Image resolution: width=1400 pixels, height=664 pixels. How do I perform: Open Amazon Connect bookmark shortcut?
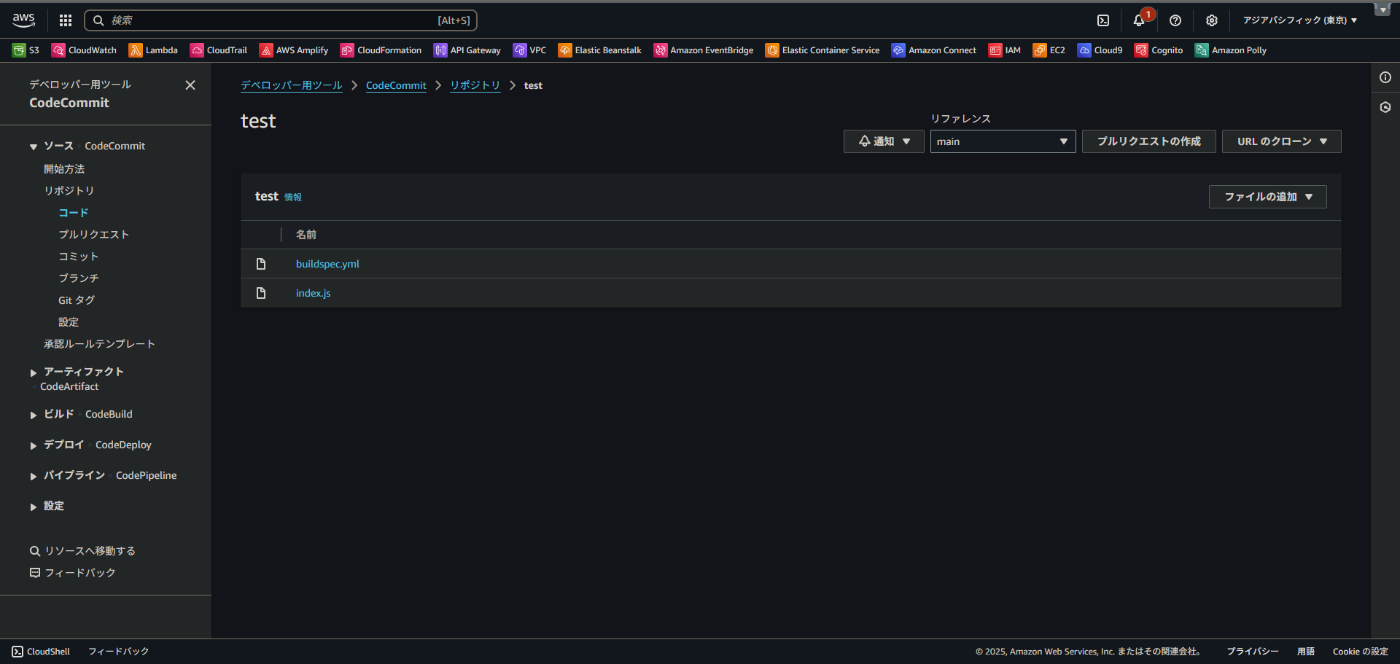click(x=934, y=50)
